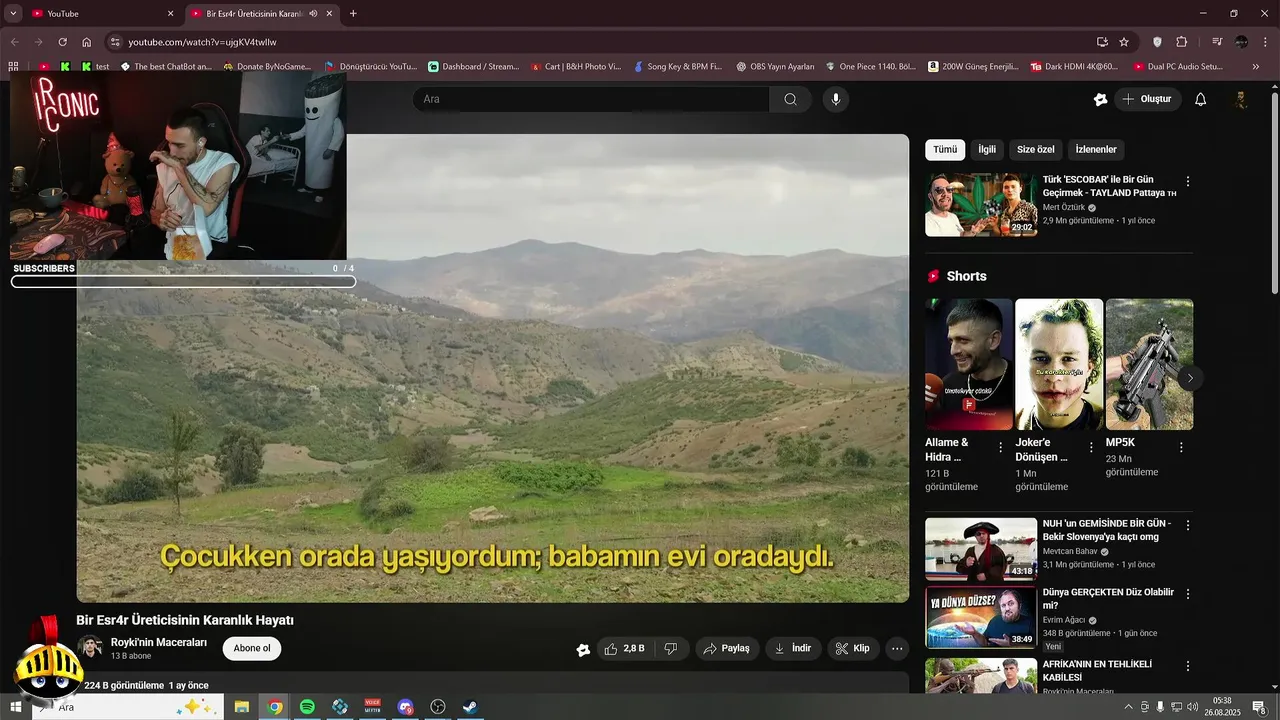This screenshot has height=720, width=1280.
Task: Open options for Allame & Hidra short
Action: tap(1001, 448)
